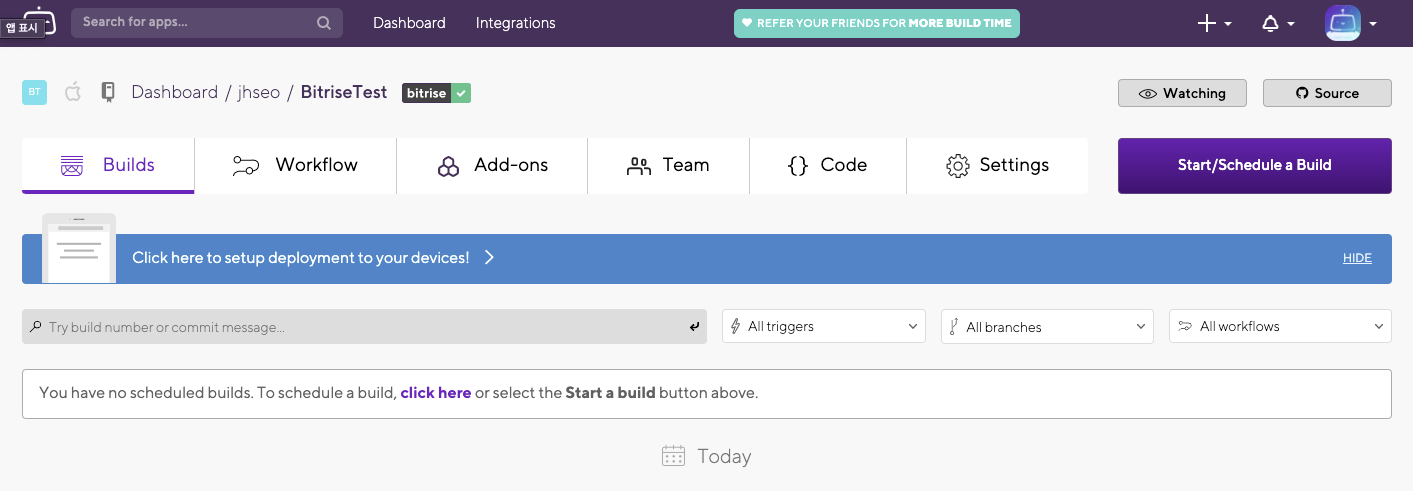Click the device icon beside the breadcrumb

tap(108, 92)
